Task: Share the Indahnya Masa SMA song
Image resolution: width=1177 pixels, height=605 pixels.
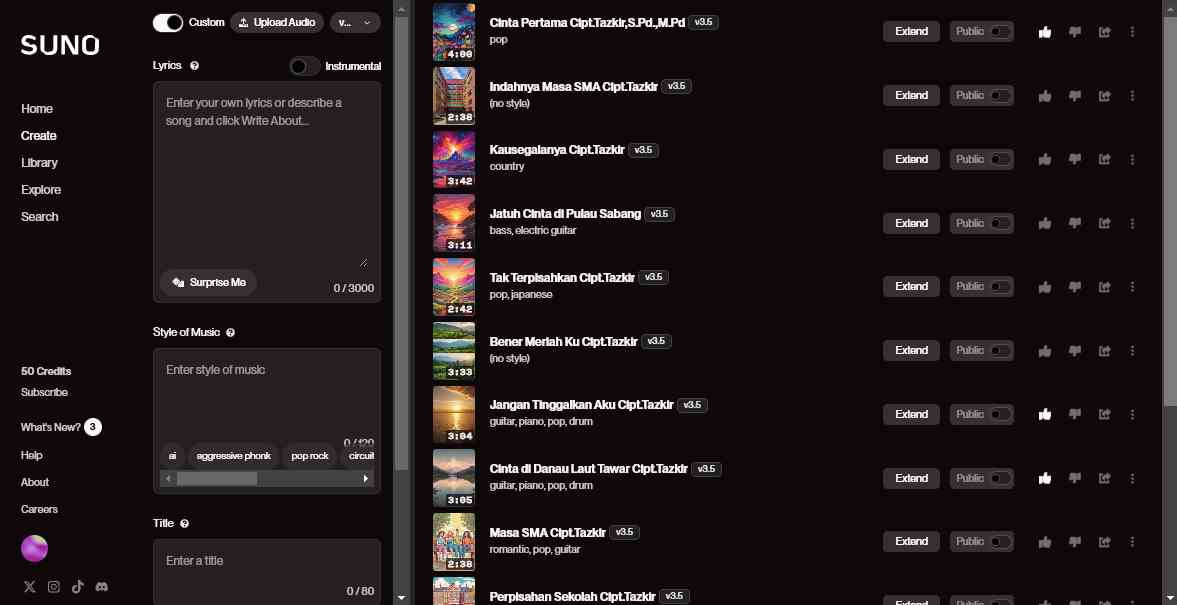Action: (x=1104, y=96)
